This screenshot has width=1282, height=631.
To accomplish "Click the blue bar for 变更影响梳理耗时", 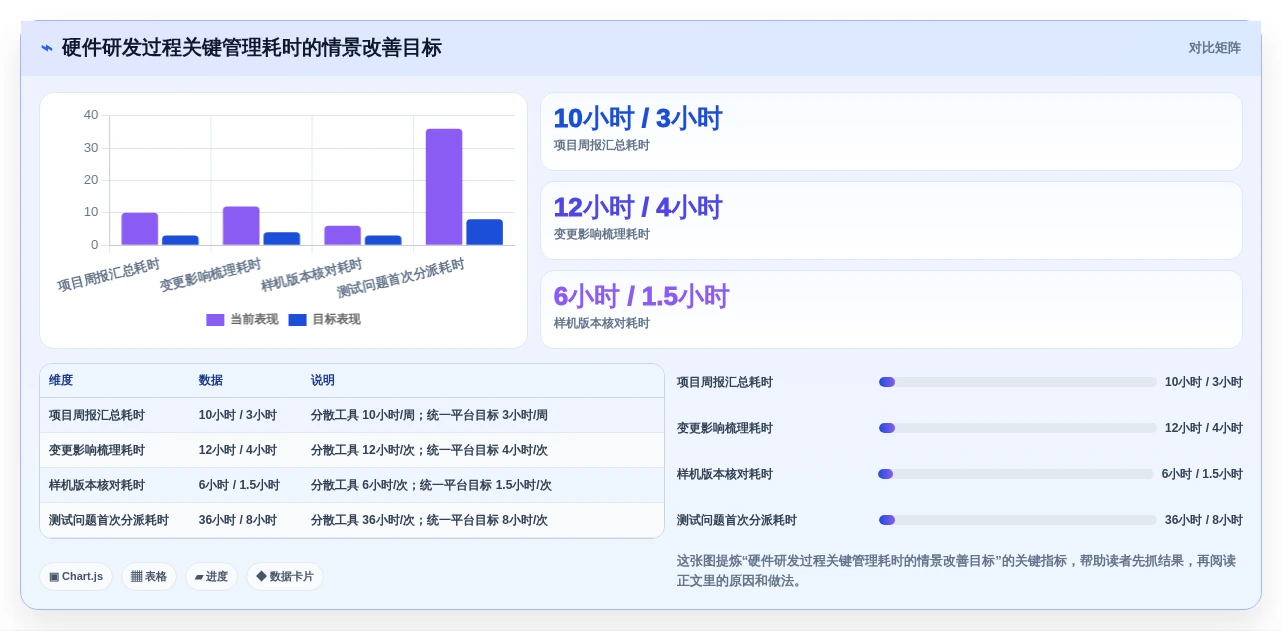I will tap(282, 239).
